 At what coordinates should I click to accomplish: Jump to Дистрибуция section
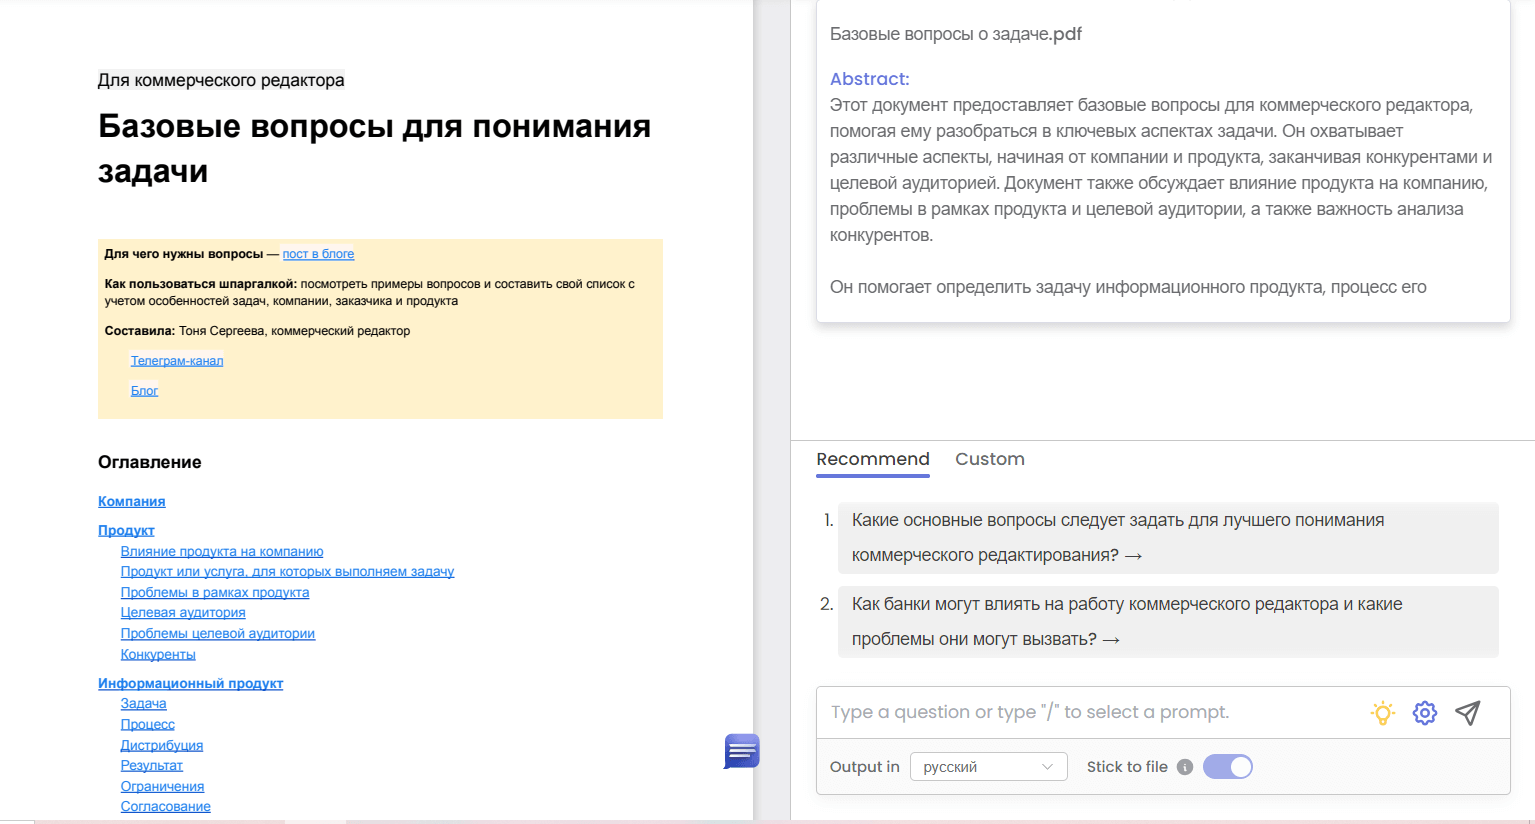[x=162, y=746]
